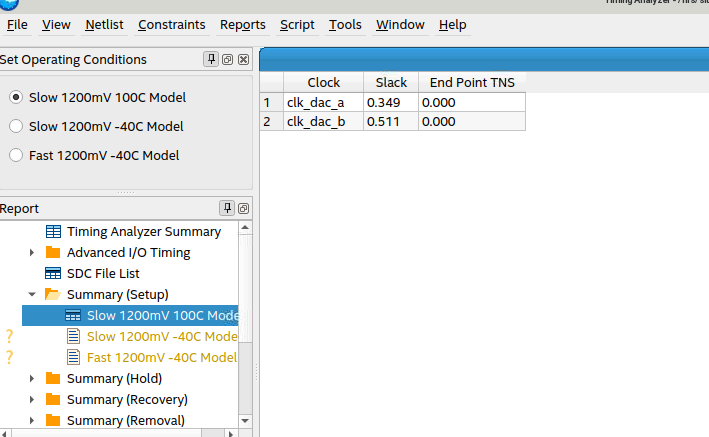Select the clk_dac_a clock cell
This screenshot has height=437, width=709.
pyautogui.click(x=323, y=102)
